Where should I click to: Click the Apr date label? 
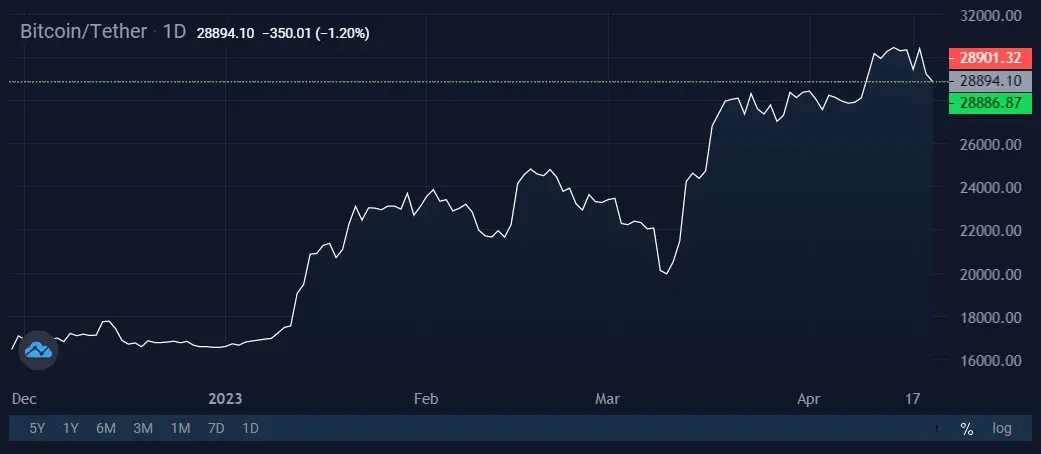coord(809,399)
